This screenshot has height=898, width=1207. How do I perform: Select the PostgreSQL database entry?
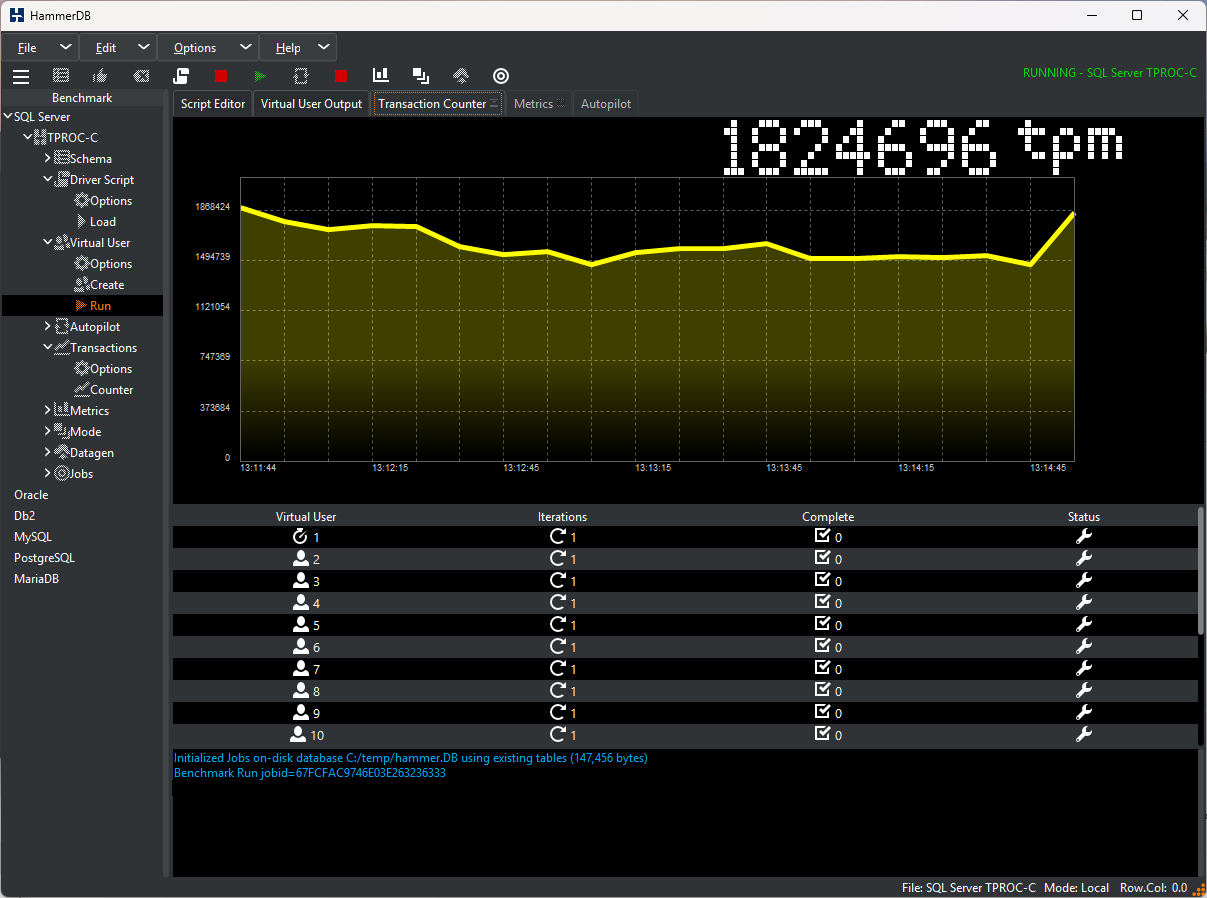tap(44, 558)
